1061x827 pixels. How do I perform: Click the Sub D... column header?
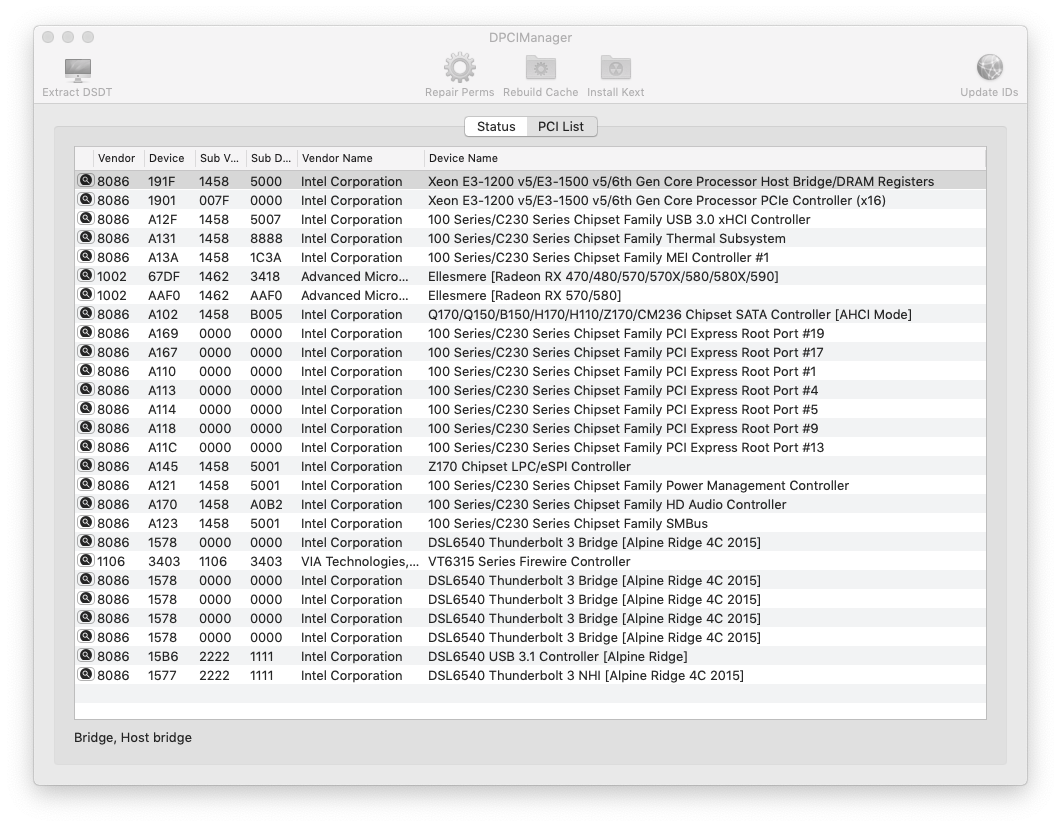271,158
